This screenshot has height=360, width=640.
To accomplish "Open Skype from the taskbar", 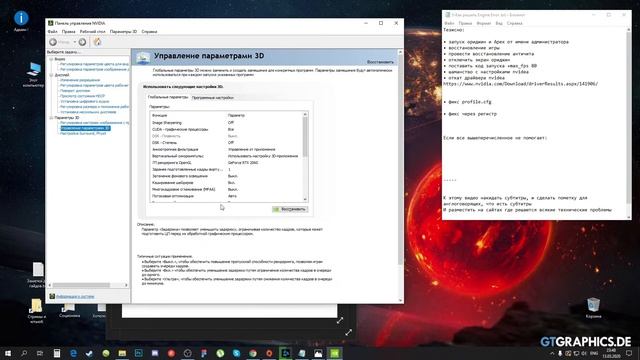I will pos(236,353).
